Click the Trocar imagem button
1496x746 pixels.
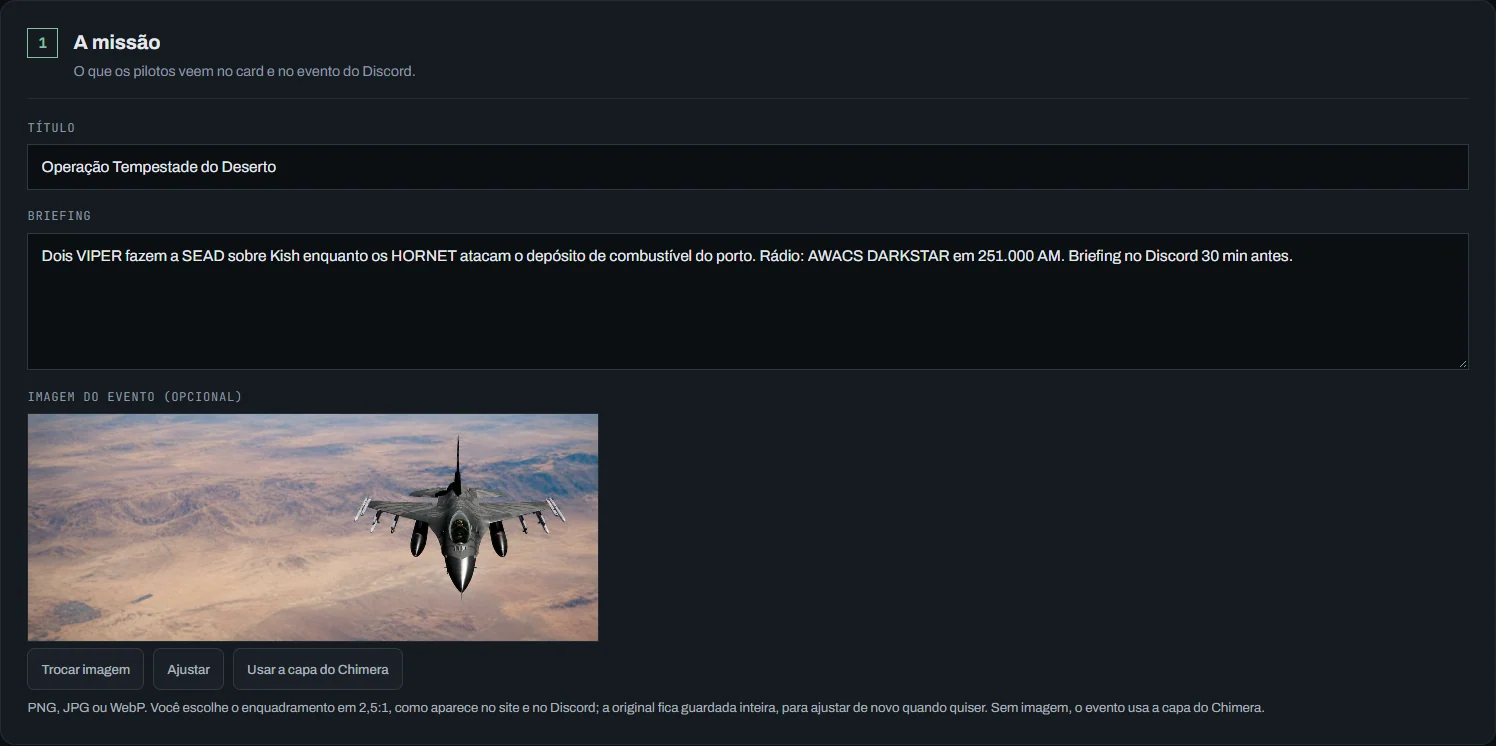pos(86,669)
